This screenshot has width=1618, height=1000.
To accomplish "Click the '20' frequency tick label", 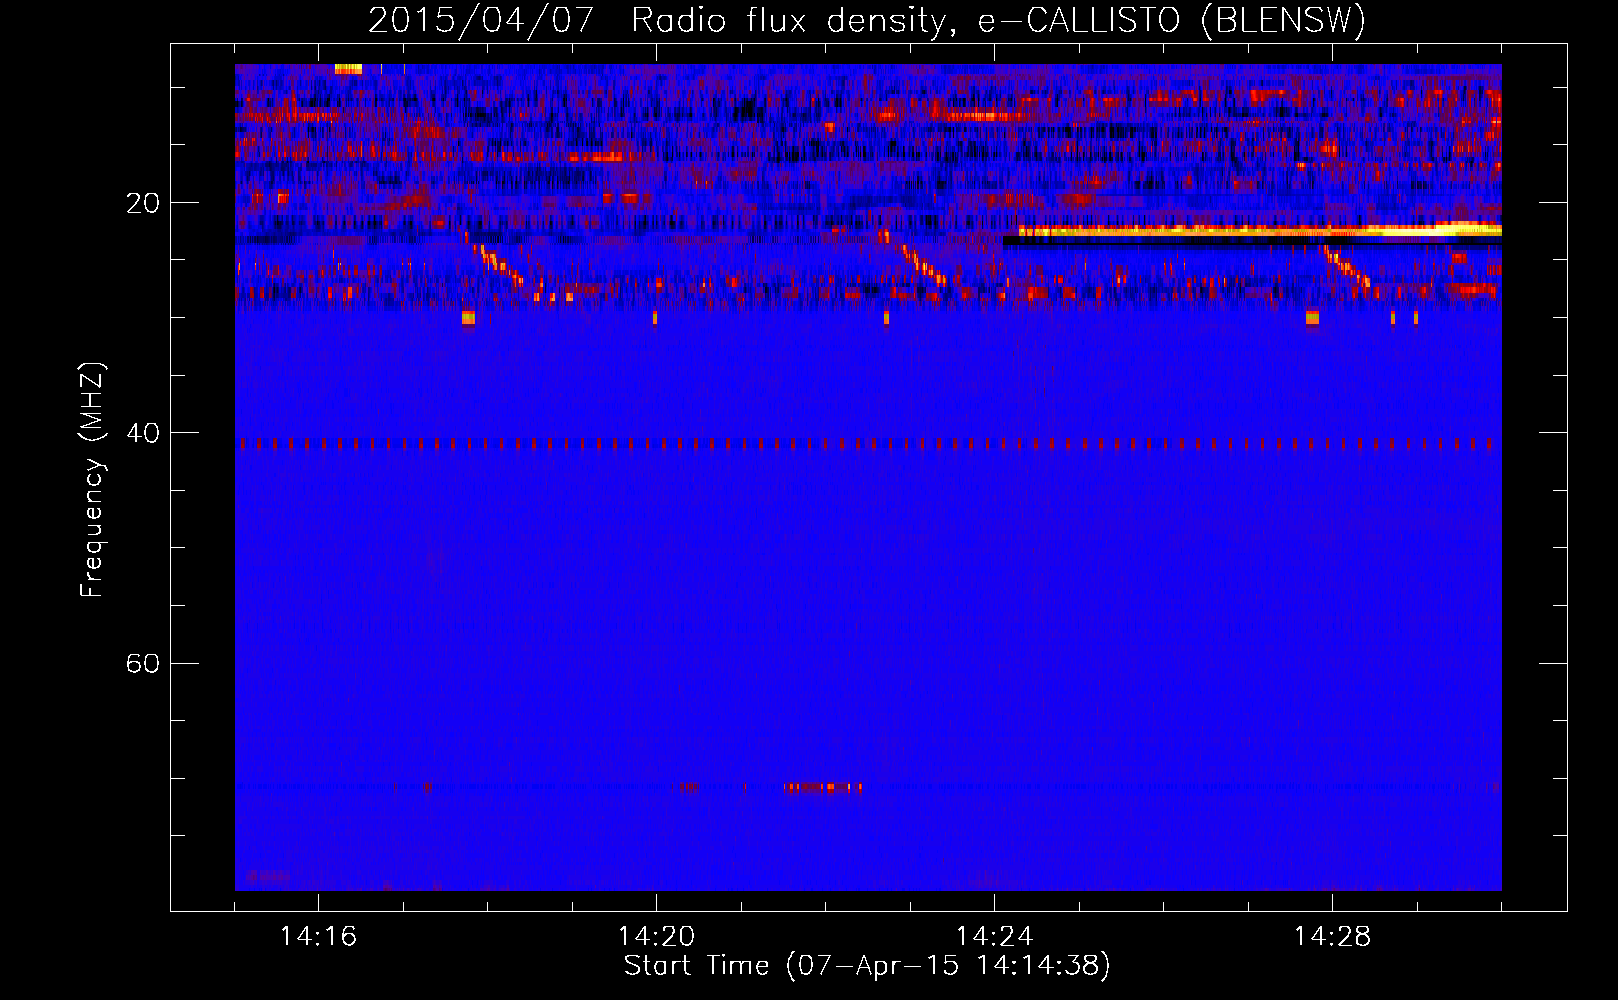I will coord(142,203).
